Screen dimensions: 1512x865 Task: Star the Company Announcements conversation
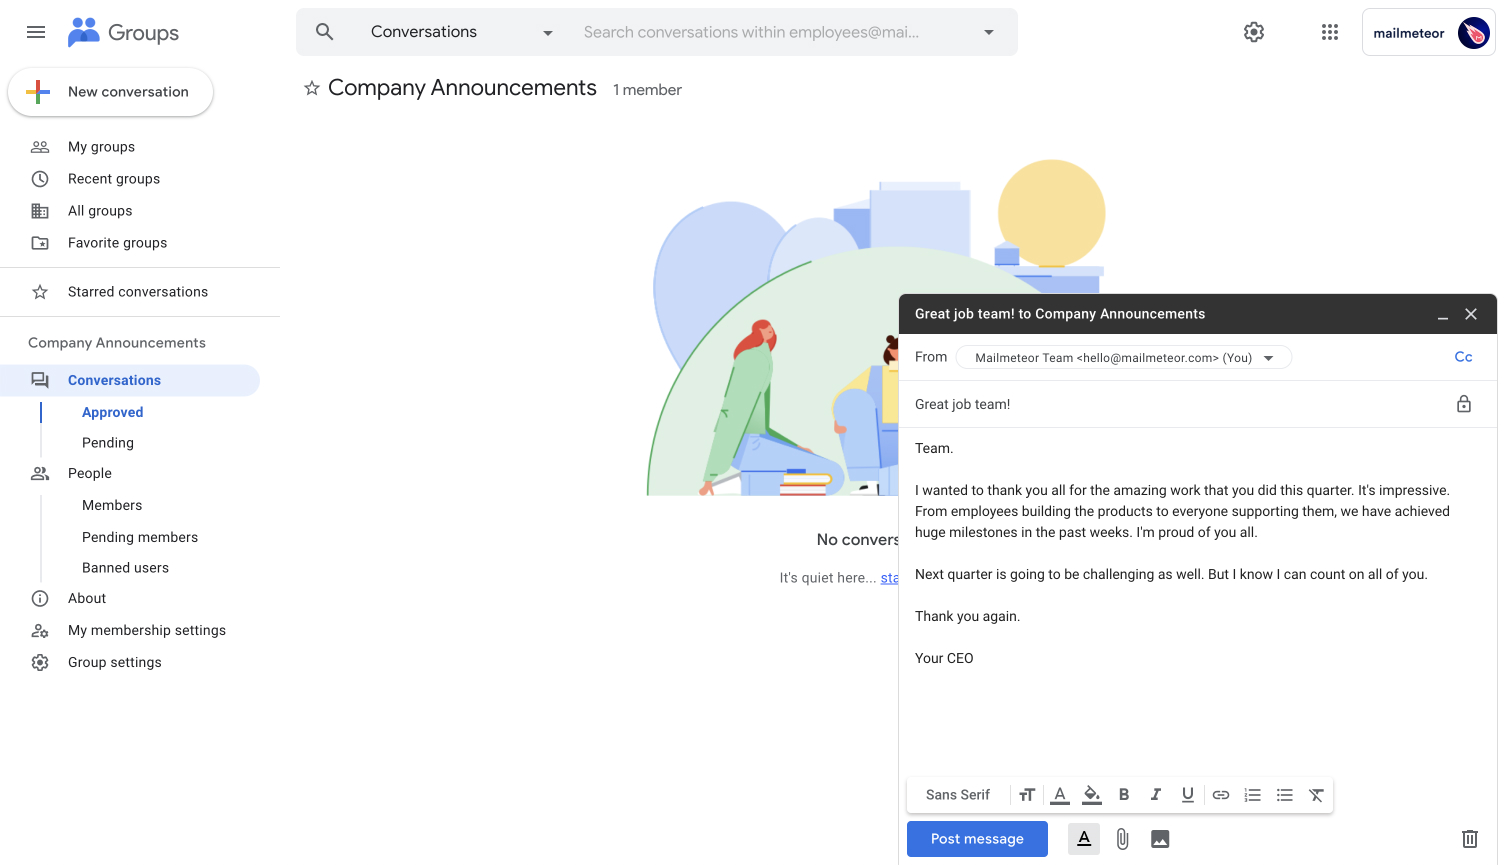tap(312, 88)
